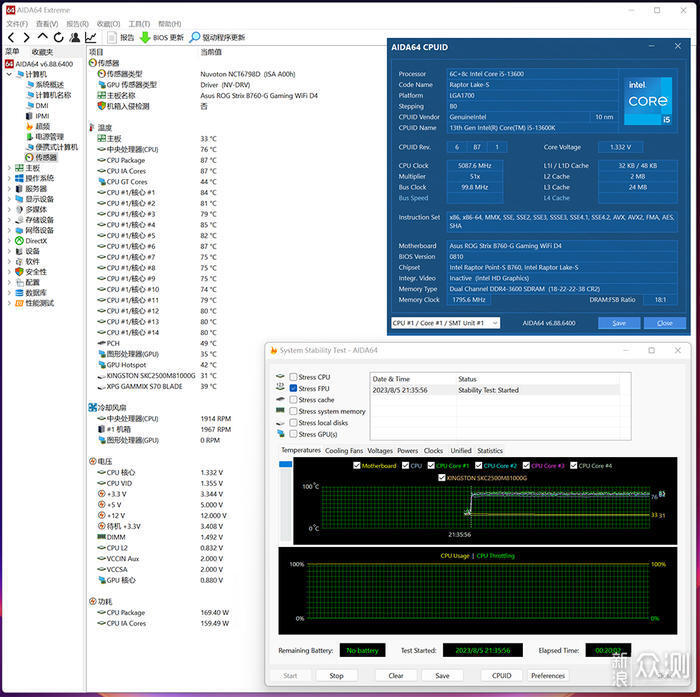Expand the 服务器 tree node
Screen dimensions: 700x697
coord(9,189)
